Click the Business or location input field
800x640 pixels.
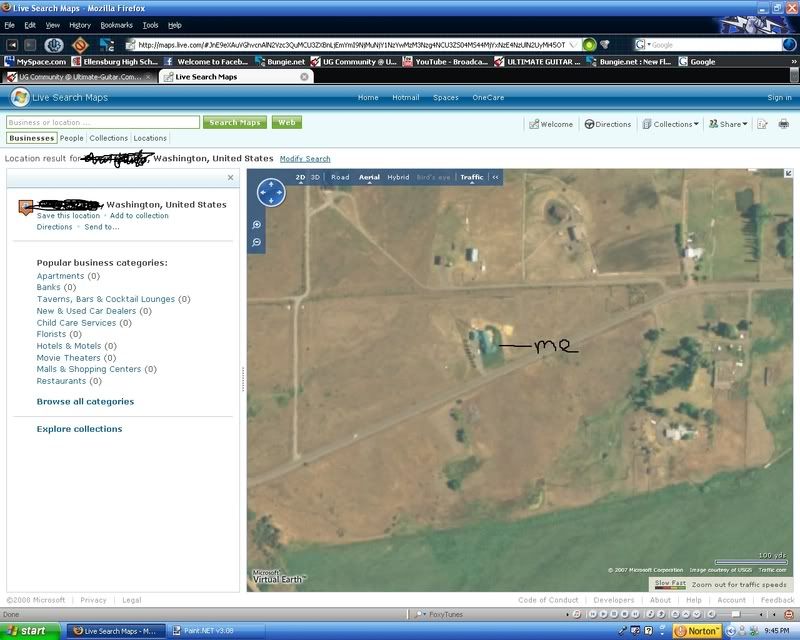(x=103, y=122)
